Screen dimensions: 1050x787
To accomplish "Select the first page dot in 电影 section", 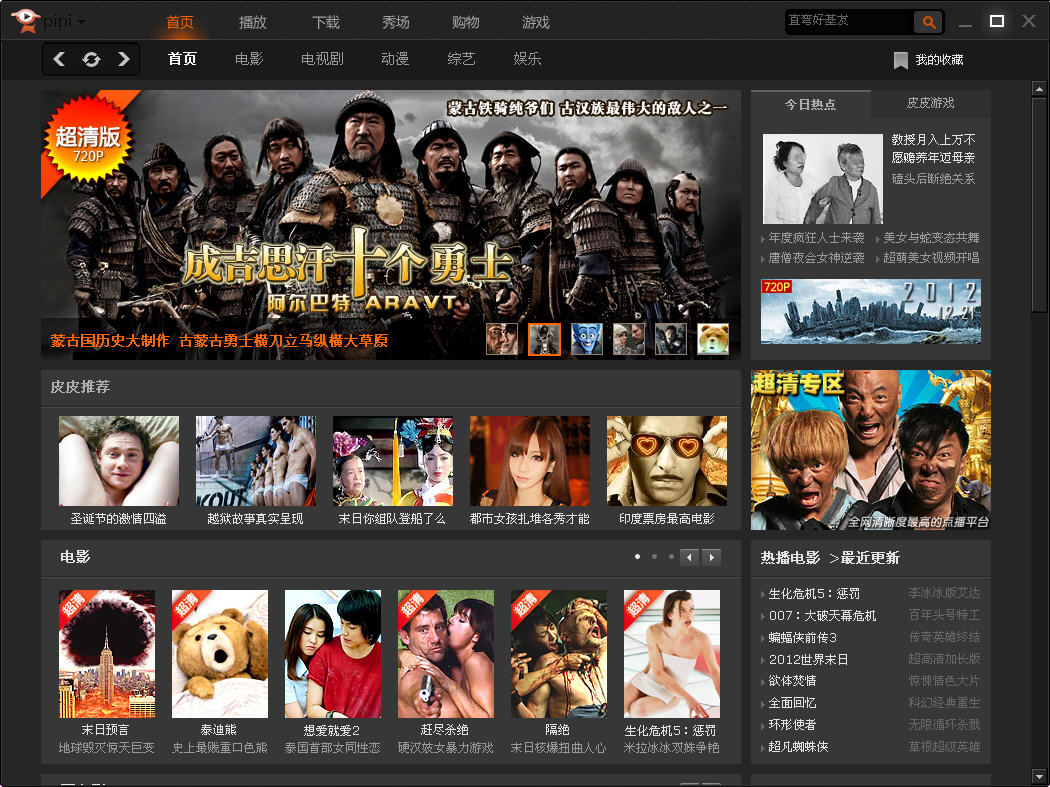I will pyautogui.click(x=637, y=556).
